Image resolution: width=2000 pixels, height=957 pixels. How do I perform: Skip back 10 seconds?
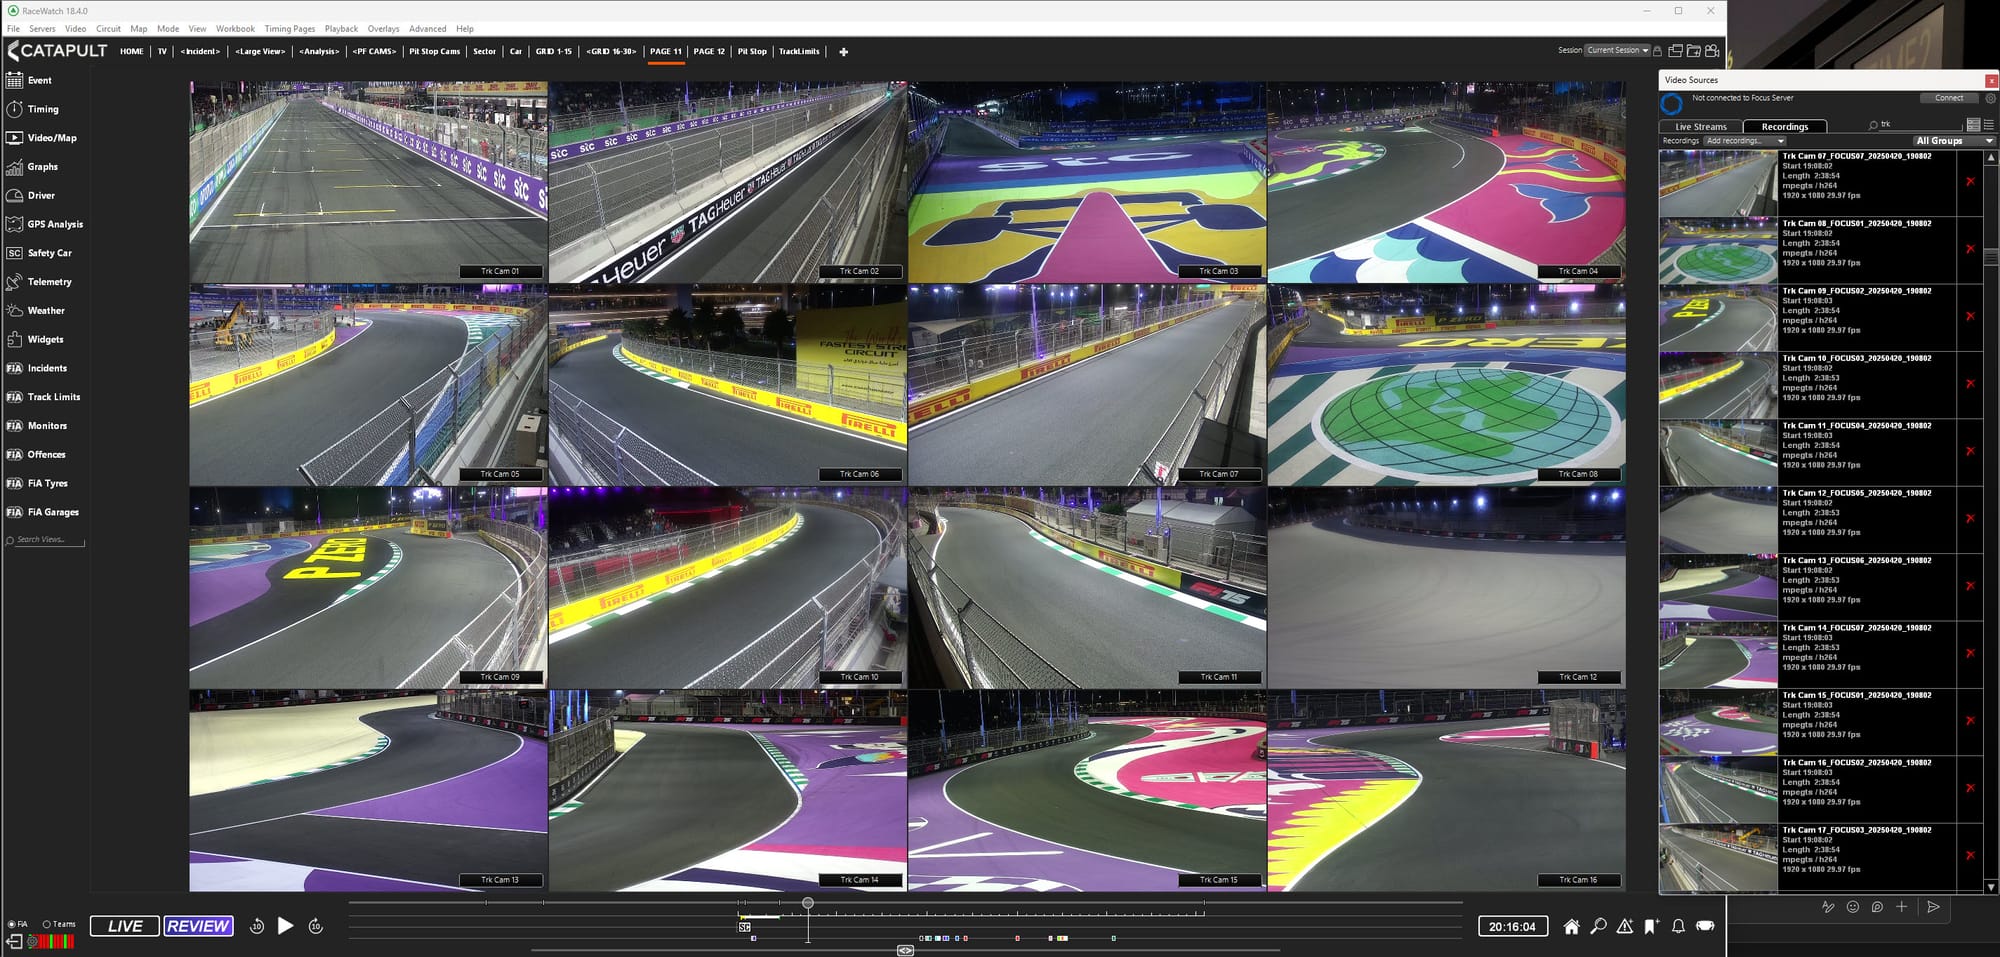pos(256,926)
